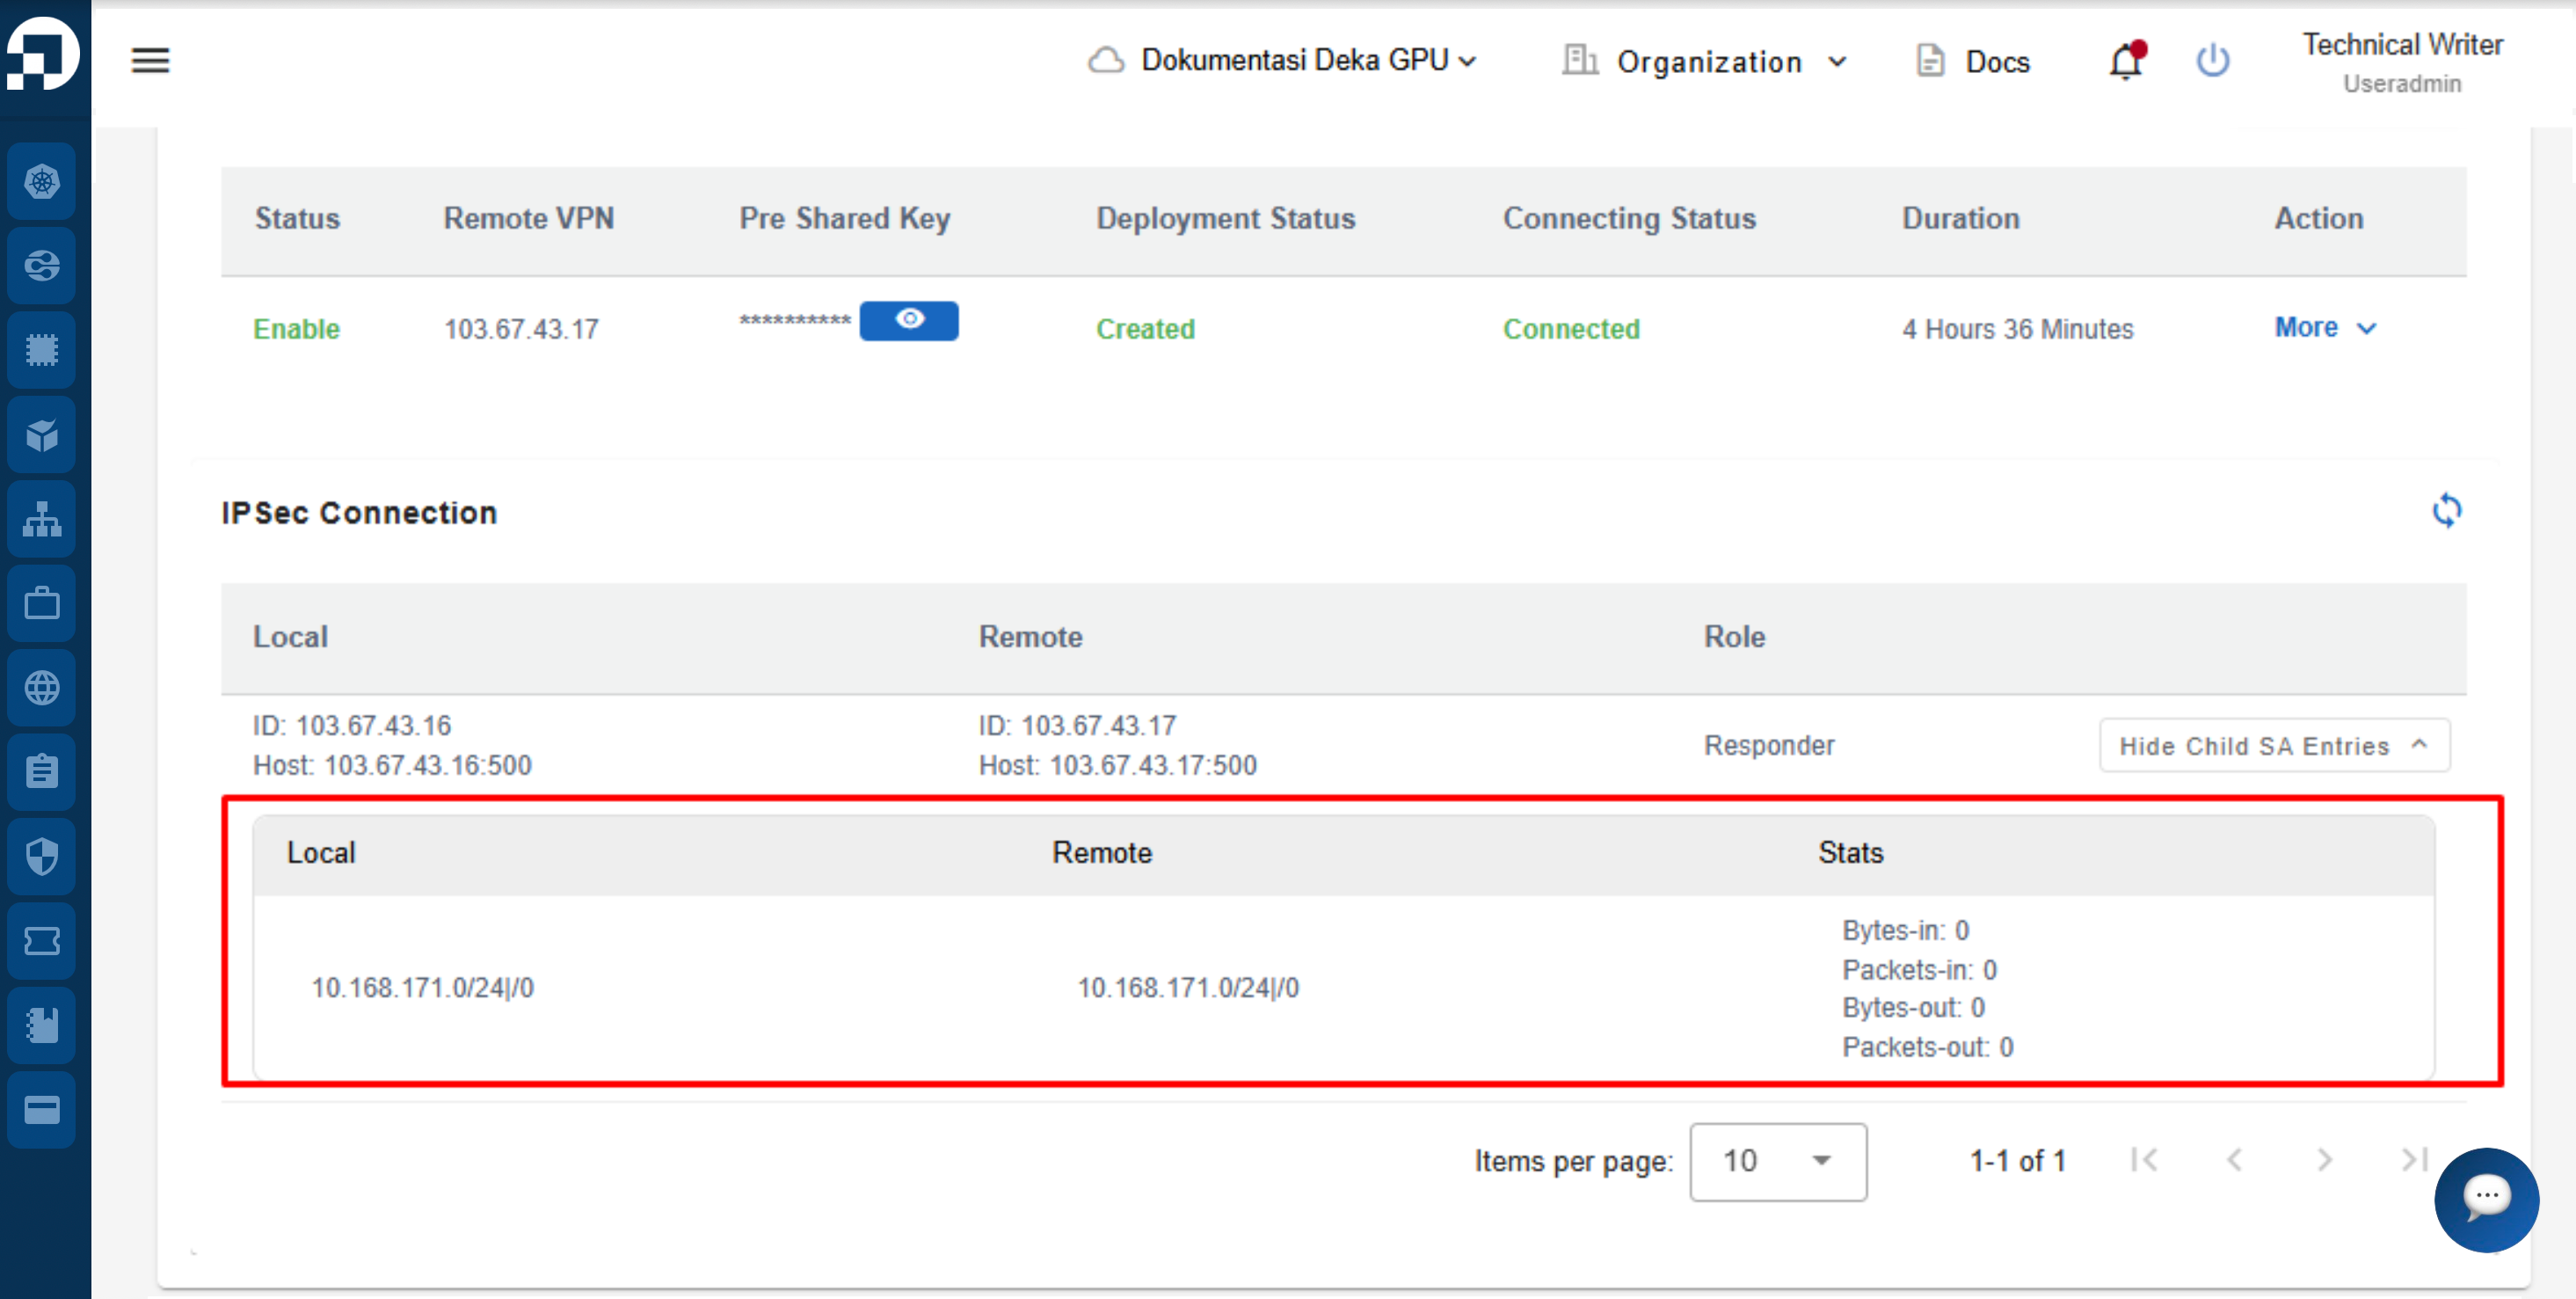2576x1299 pixels.
Task: Open the Docs link
Action: click(x=1972, y=62)
